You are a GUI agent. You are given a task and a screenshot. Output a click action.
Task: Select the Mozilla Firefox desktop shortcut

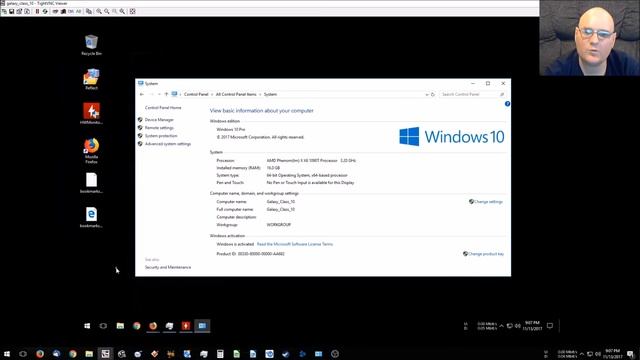coord(91,151)
